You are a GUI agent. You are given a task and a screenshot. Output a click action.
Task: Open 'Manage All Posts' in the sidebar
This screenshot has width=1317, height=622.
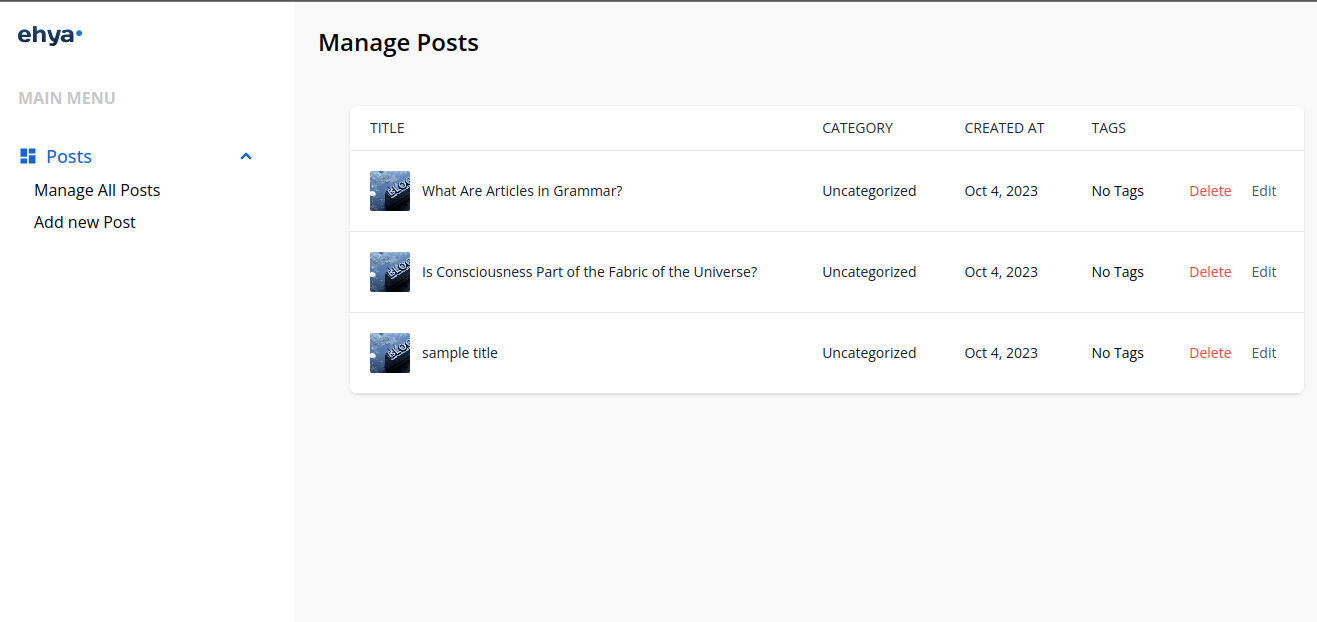[97, 190]
